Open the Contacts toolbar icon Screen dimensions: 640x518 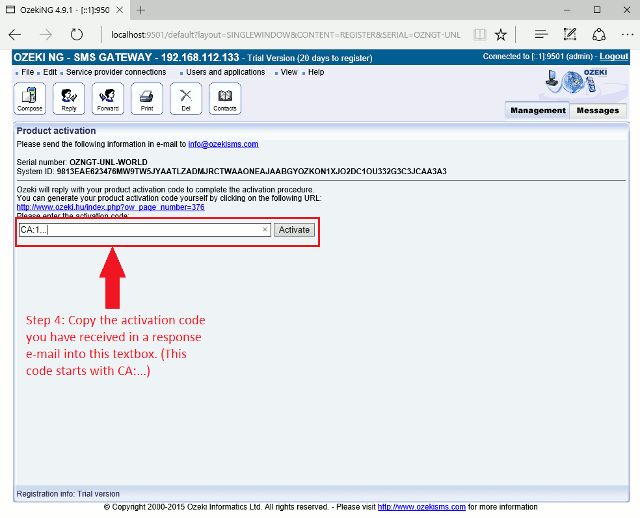pyautogui.click(x=225, y=98)
